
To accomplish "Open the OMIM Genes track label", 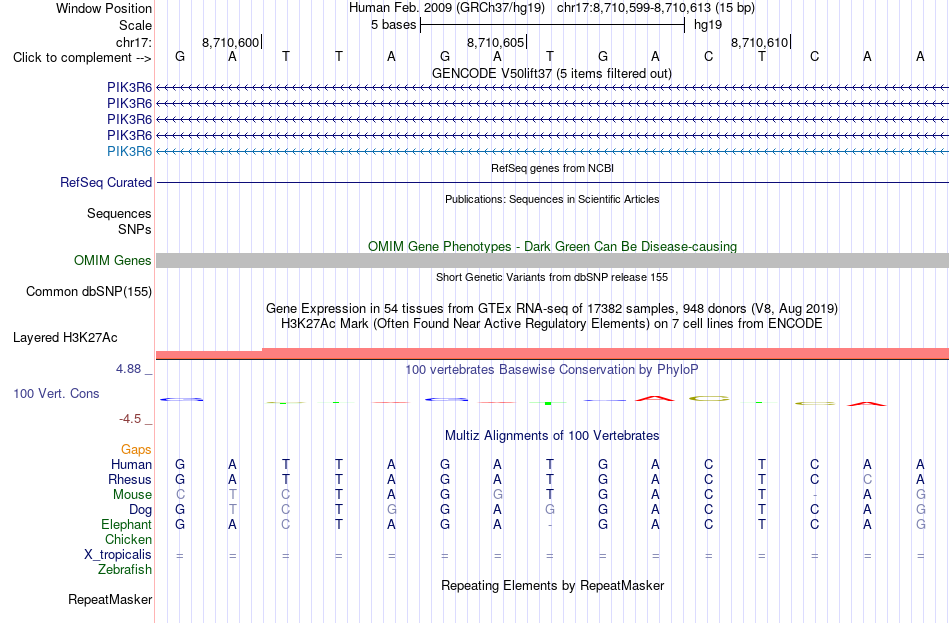I will point(113,261).
